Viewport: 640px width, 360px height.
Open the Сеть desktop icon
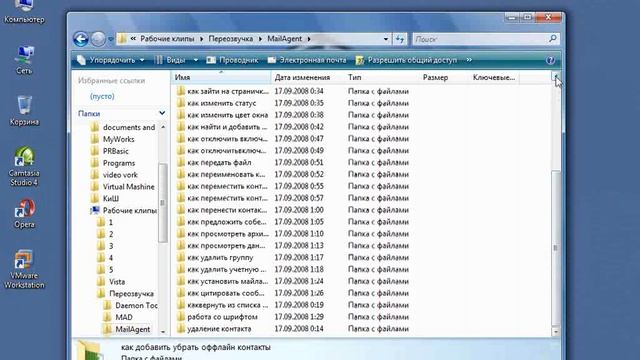pyautogui.click(x=24, y=60)
